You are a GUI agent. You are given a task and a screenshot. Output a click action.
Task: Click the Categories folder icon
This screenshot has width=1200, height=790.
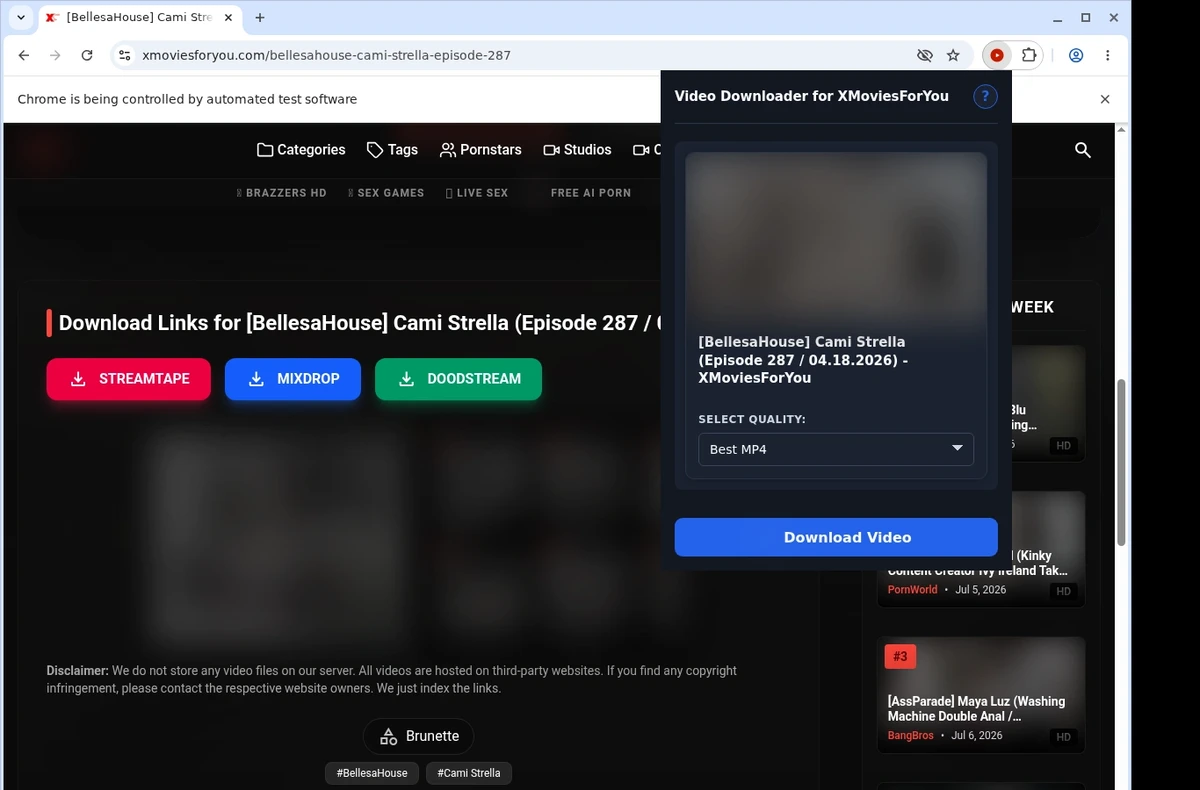265,150
